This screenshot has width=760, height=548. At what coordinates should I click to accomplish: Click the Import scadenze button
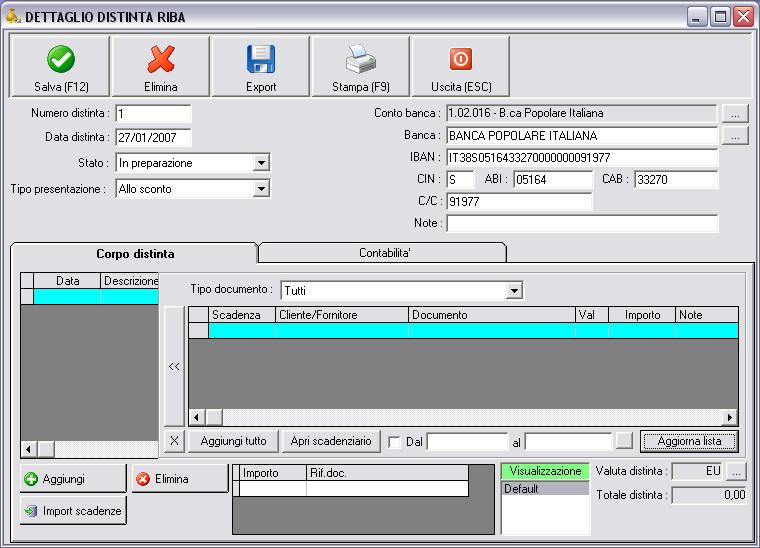click(73, 511)
